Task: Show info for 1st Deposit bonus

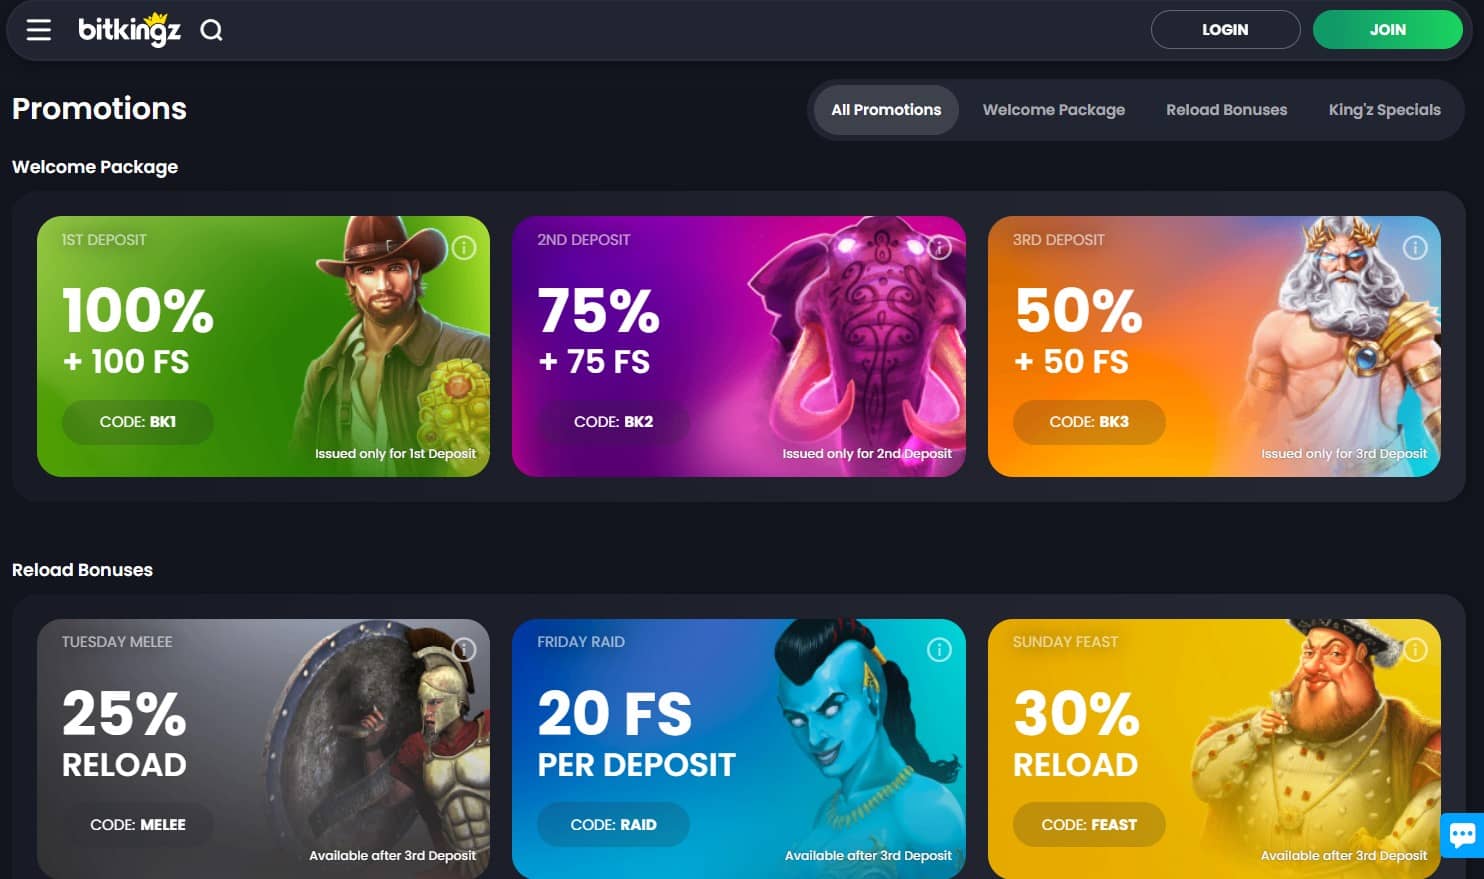Action: click(464, 247)
